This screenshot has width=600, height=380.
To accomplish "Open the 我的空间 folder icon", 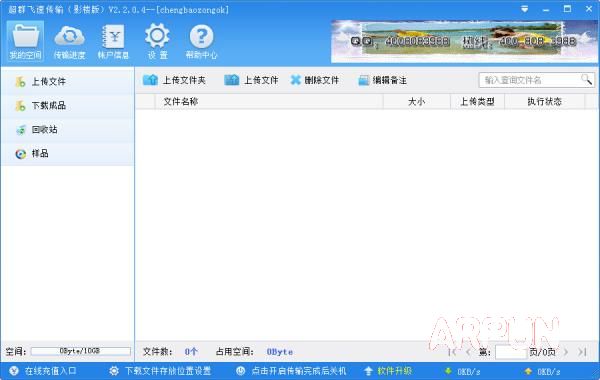I will point(25,41).
